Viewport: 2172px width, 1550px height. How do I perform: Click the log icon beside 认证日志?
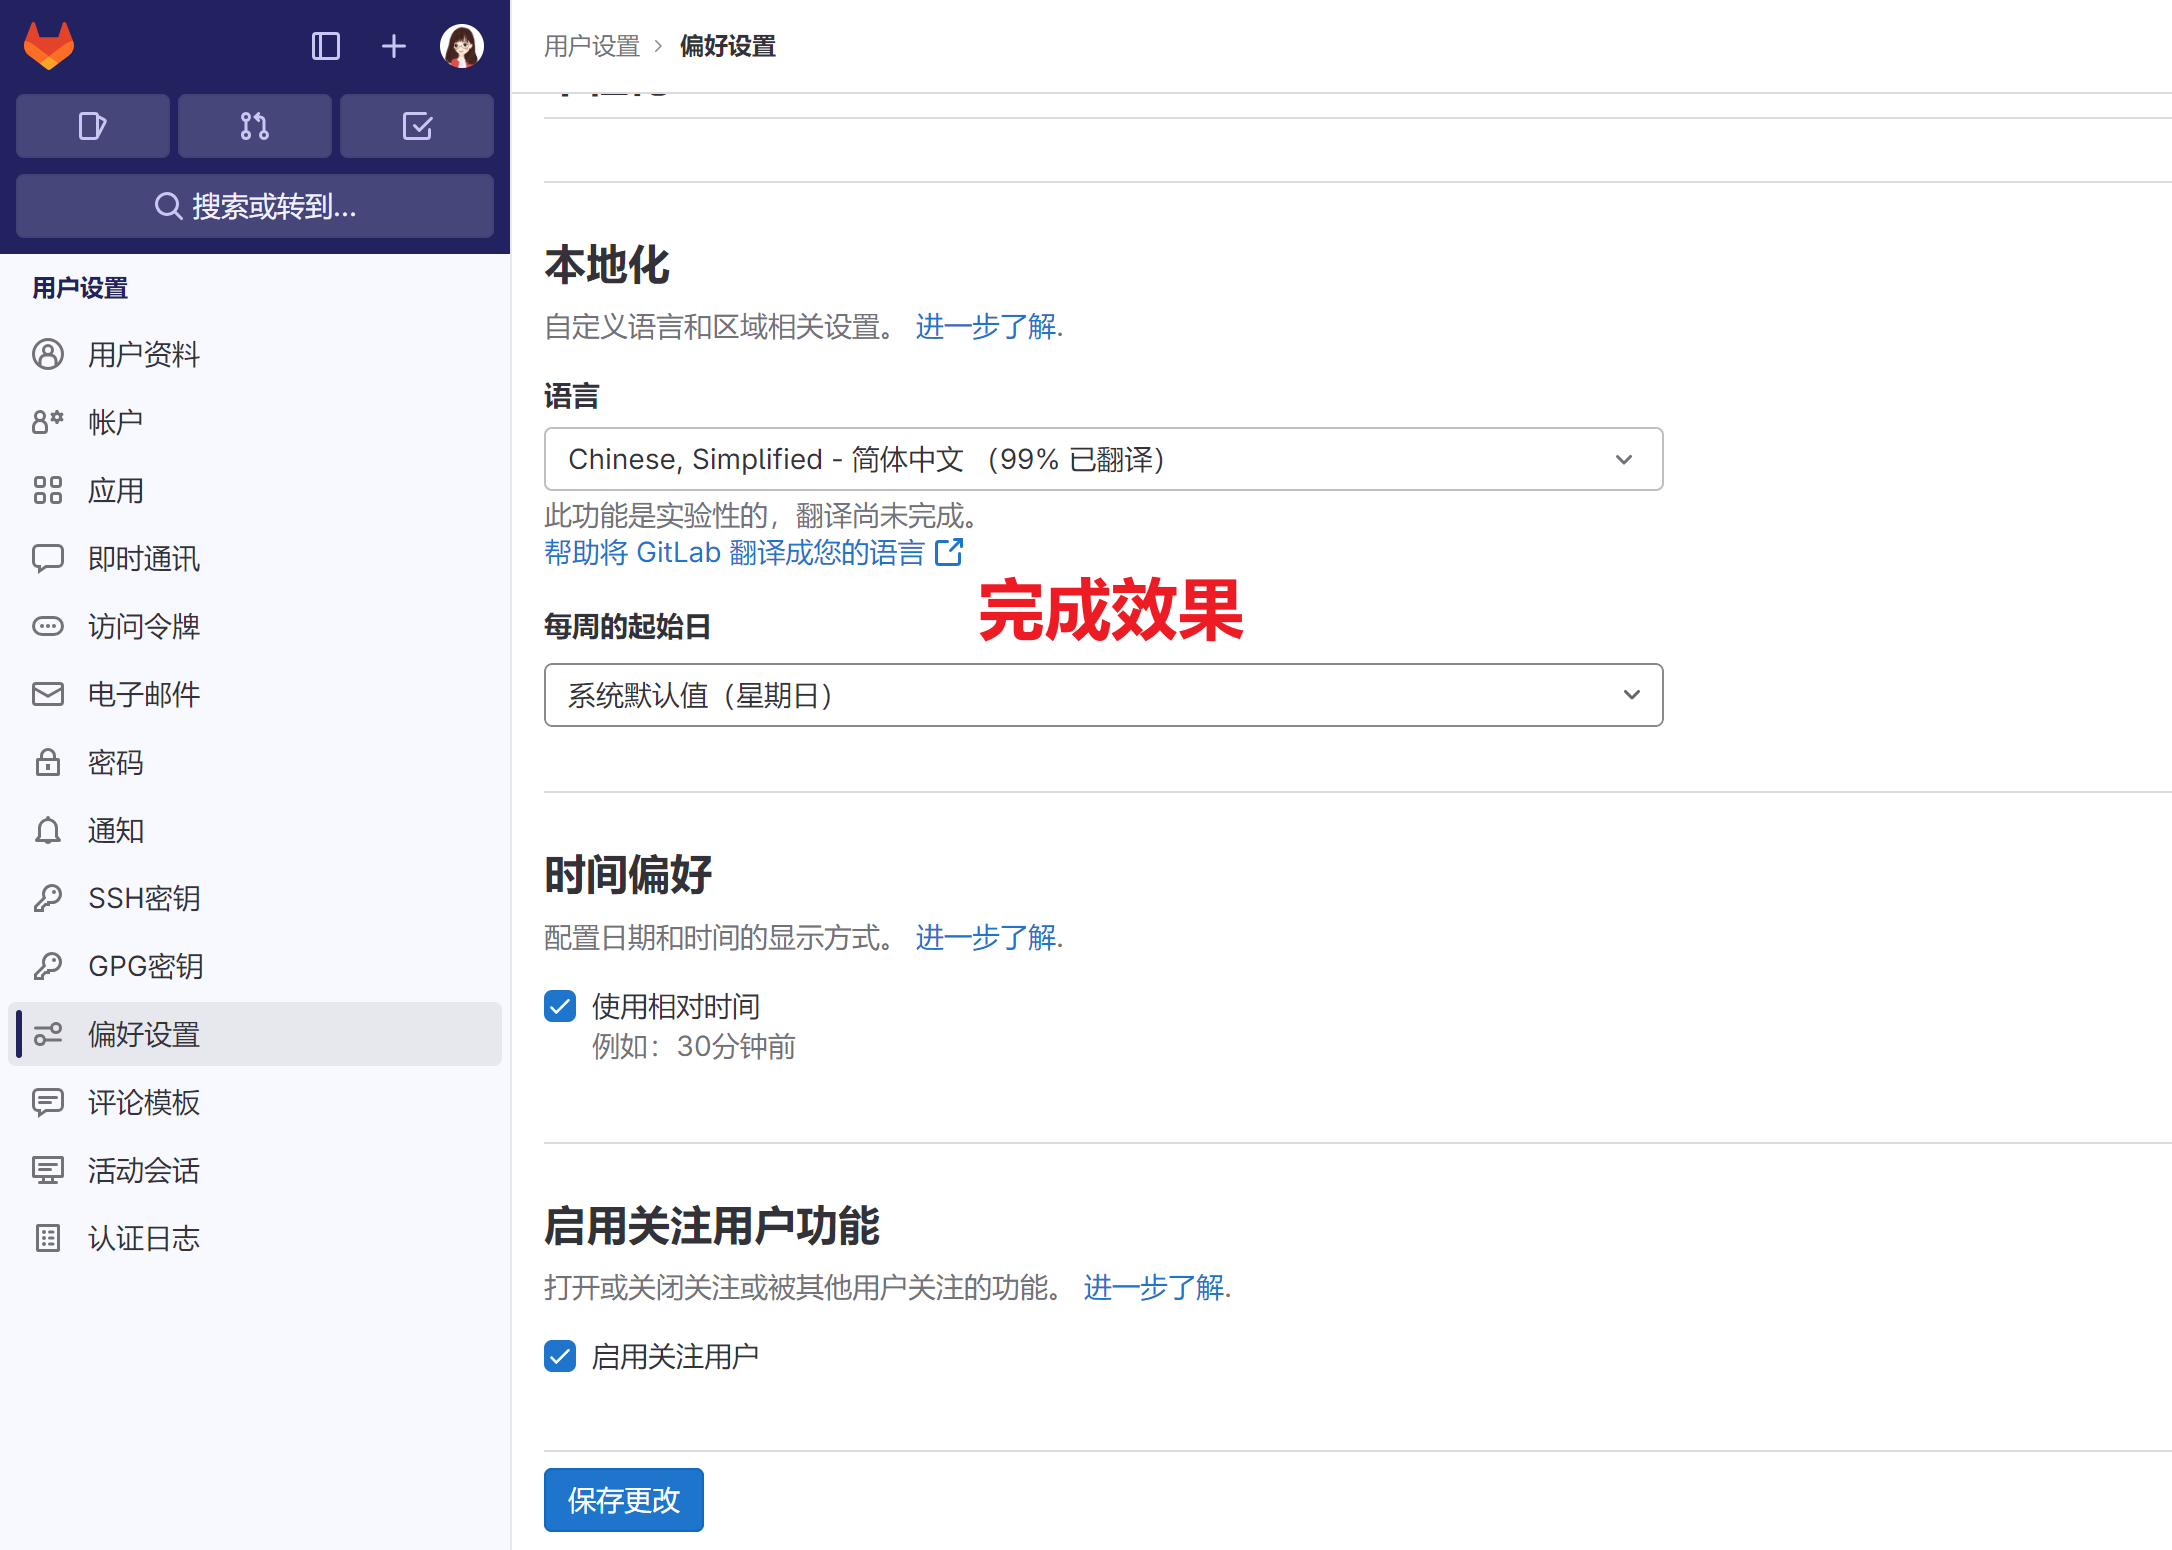pyautogui.click(x=48, y=1238)
